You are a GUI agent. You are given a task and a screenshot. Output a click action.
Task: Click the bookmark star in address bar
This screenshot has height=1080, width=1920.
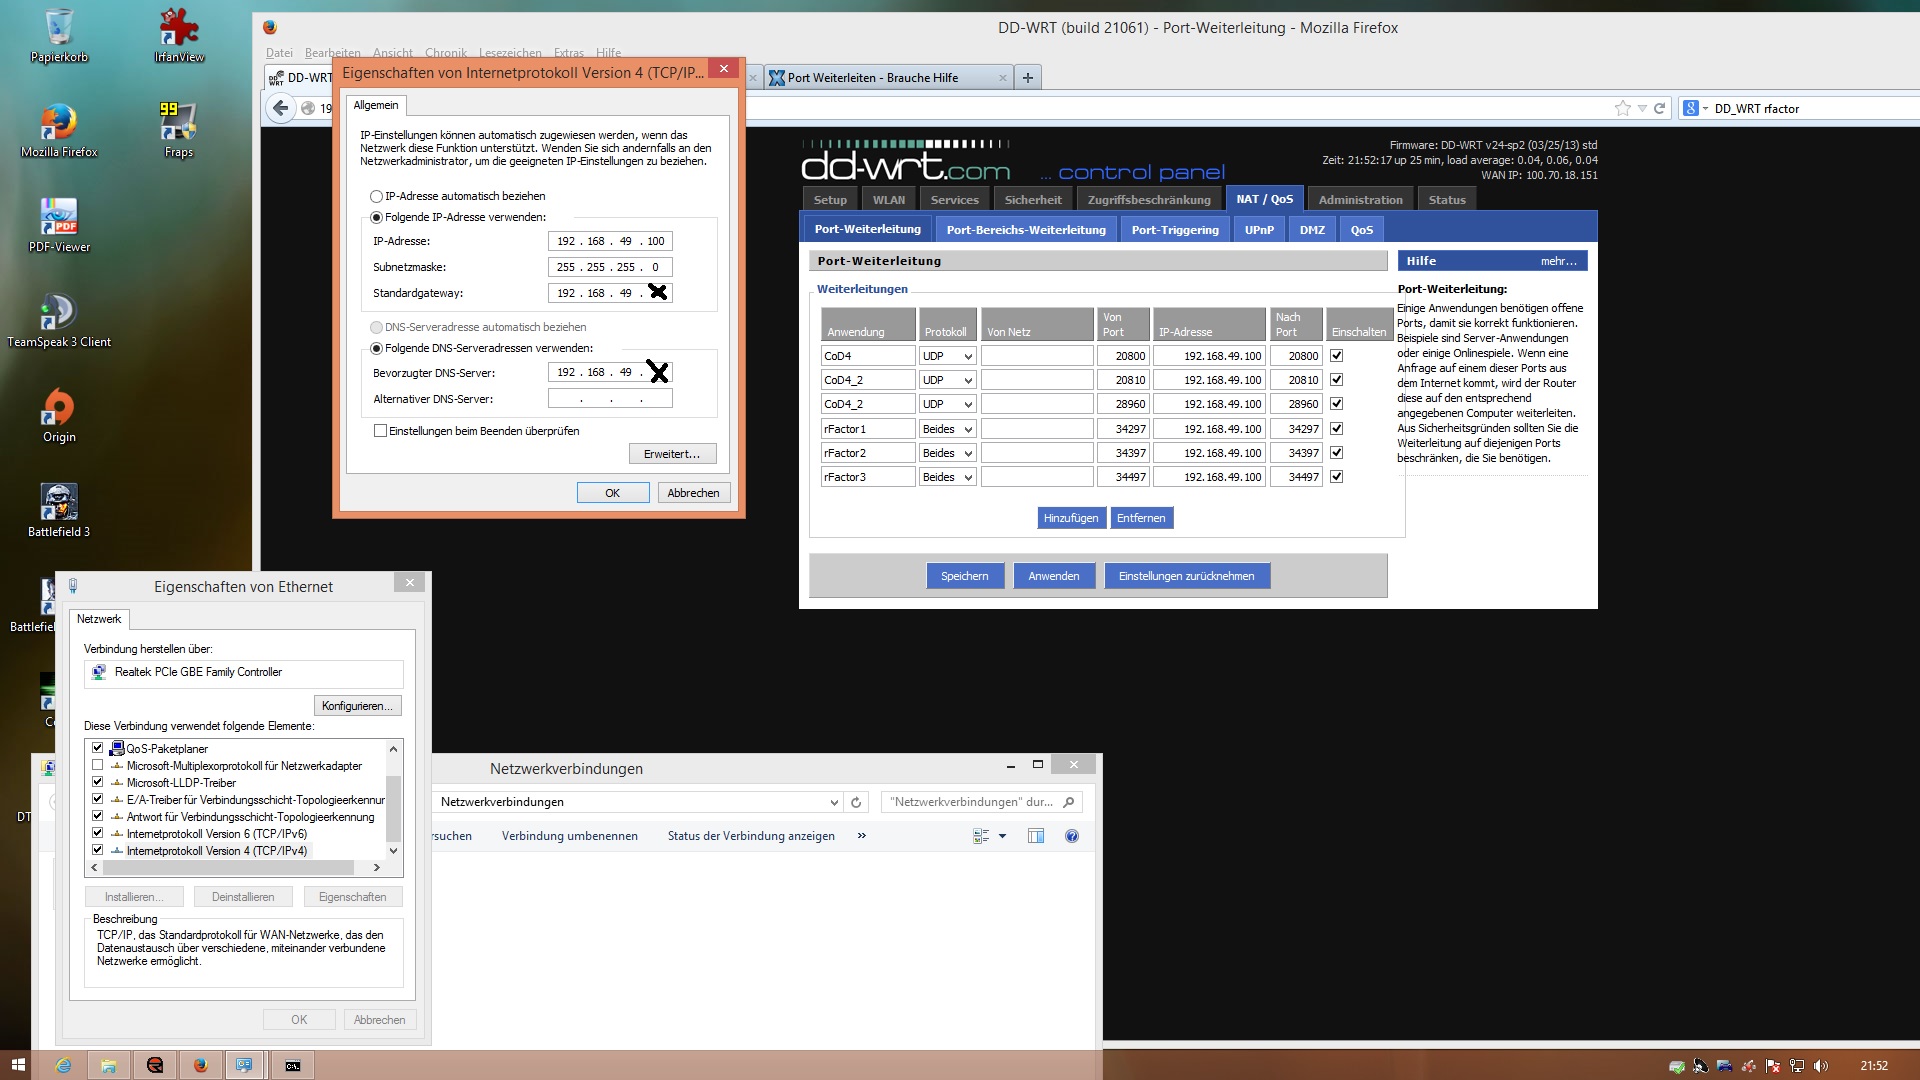pyautogui.click(x=1622, y=108)
